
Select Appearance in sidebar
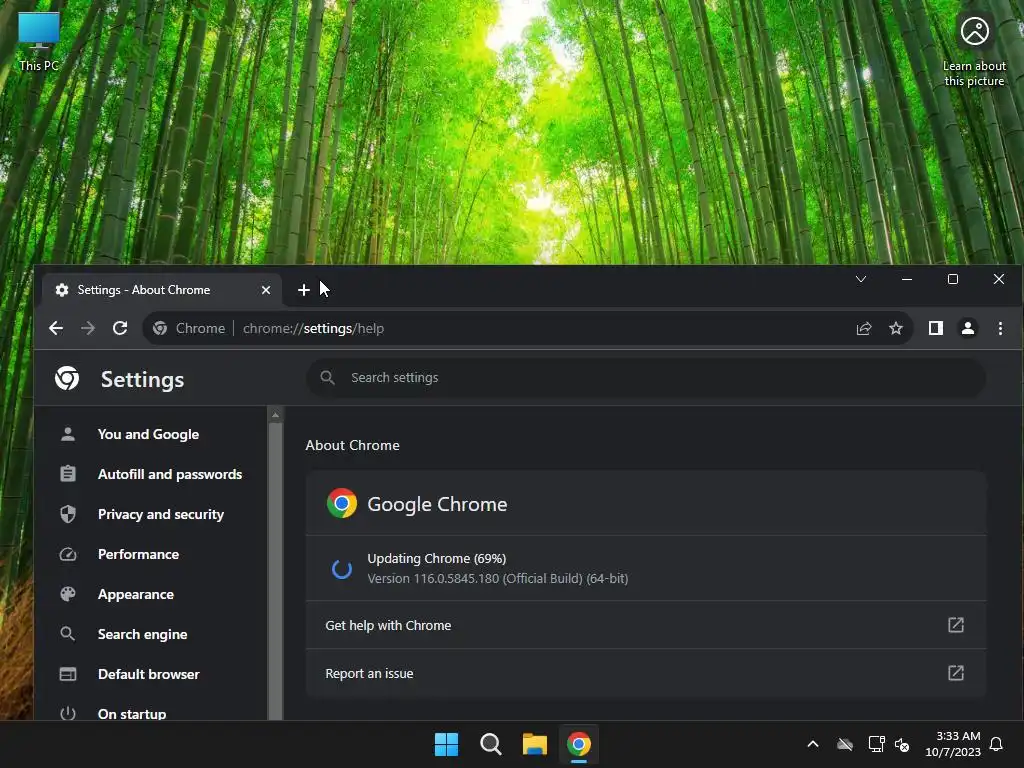click(x=136, y=594)
